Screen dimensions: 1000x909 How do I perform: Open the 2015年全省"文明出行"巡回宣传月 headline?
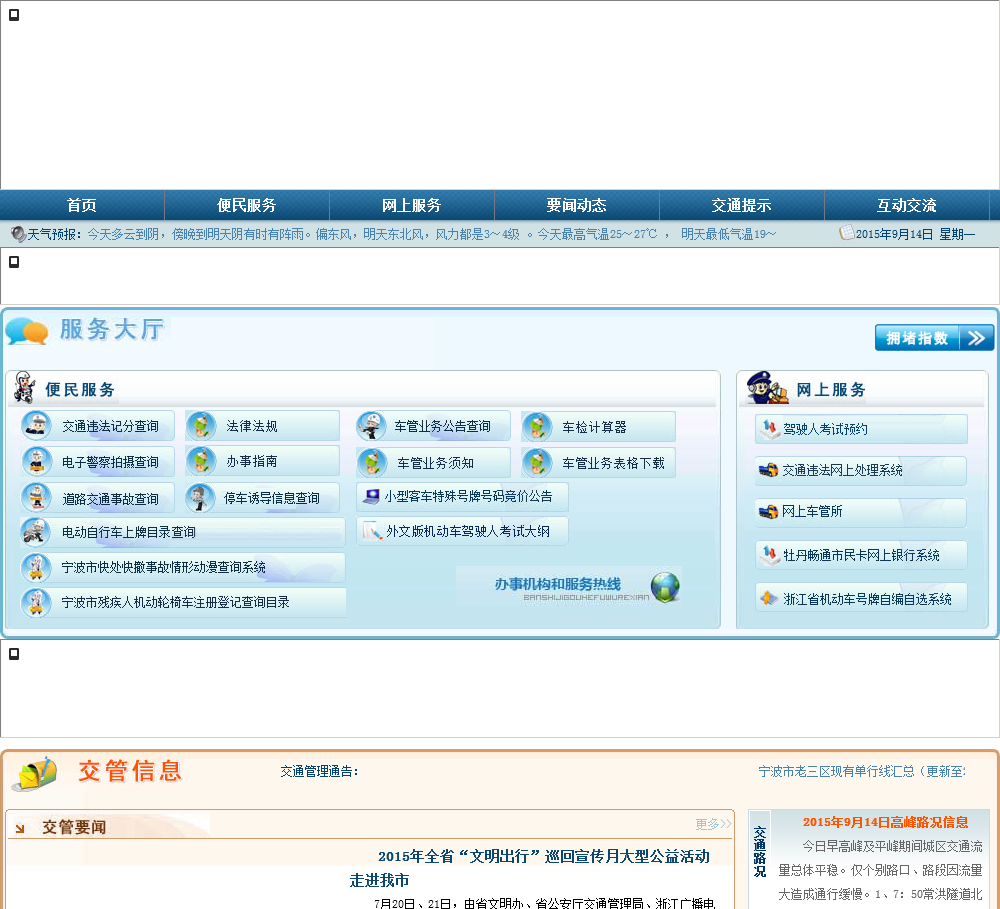530,868
